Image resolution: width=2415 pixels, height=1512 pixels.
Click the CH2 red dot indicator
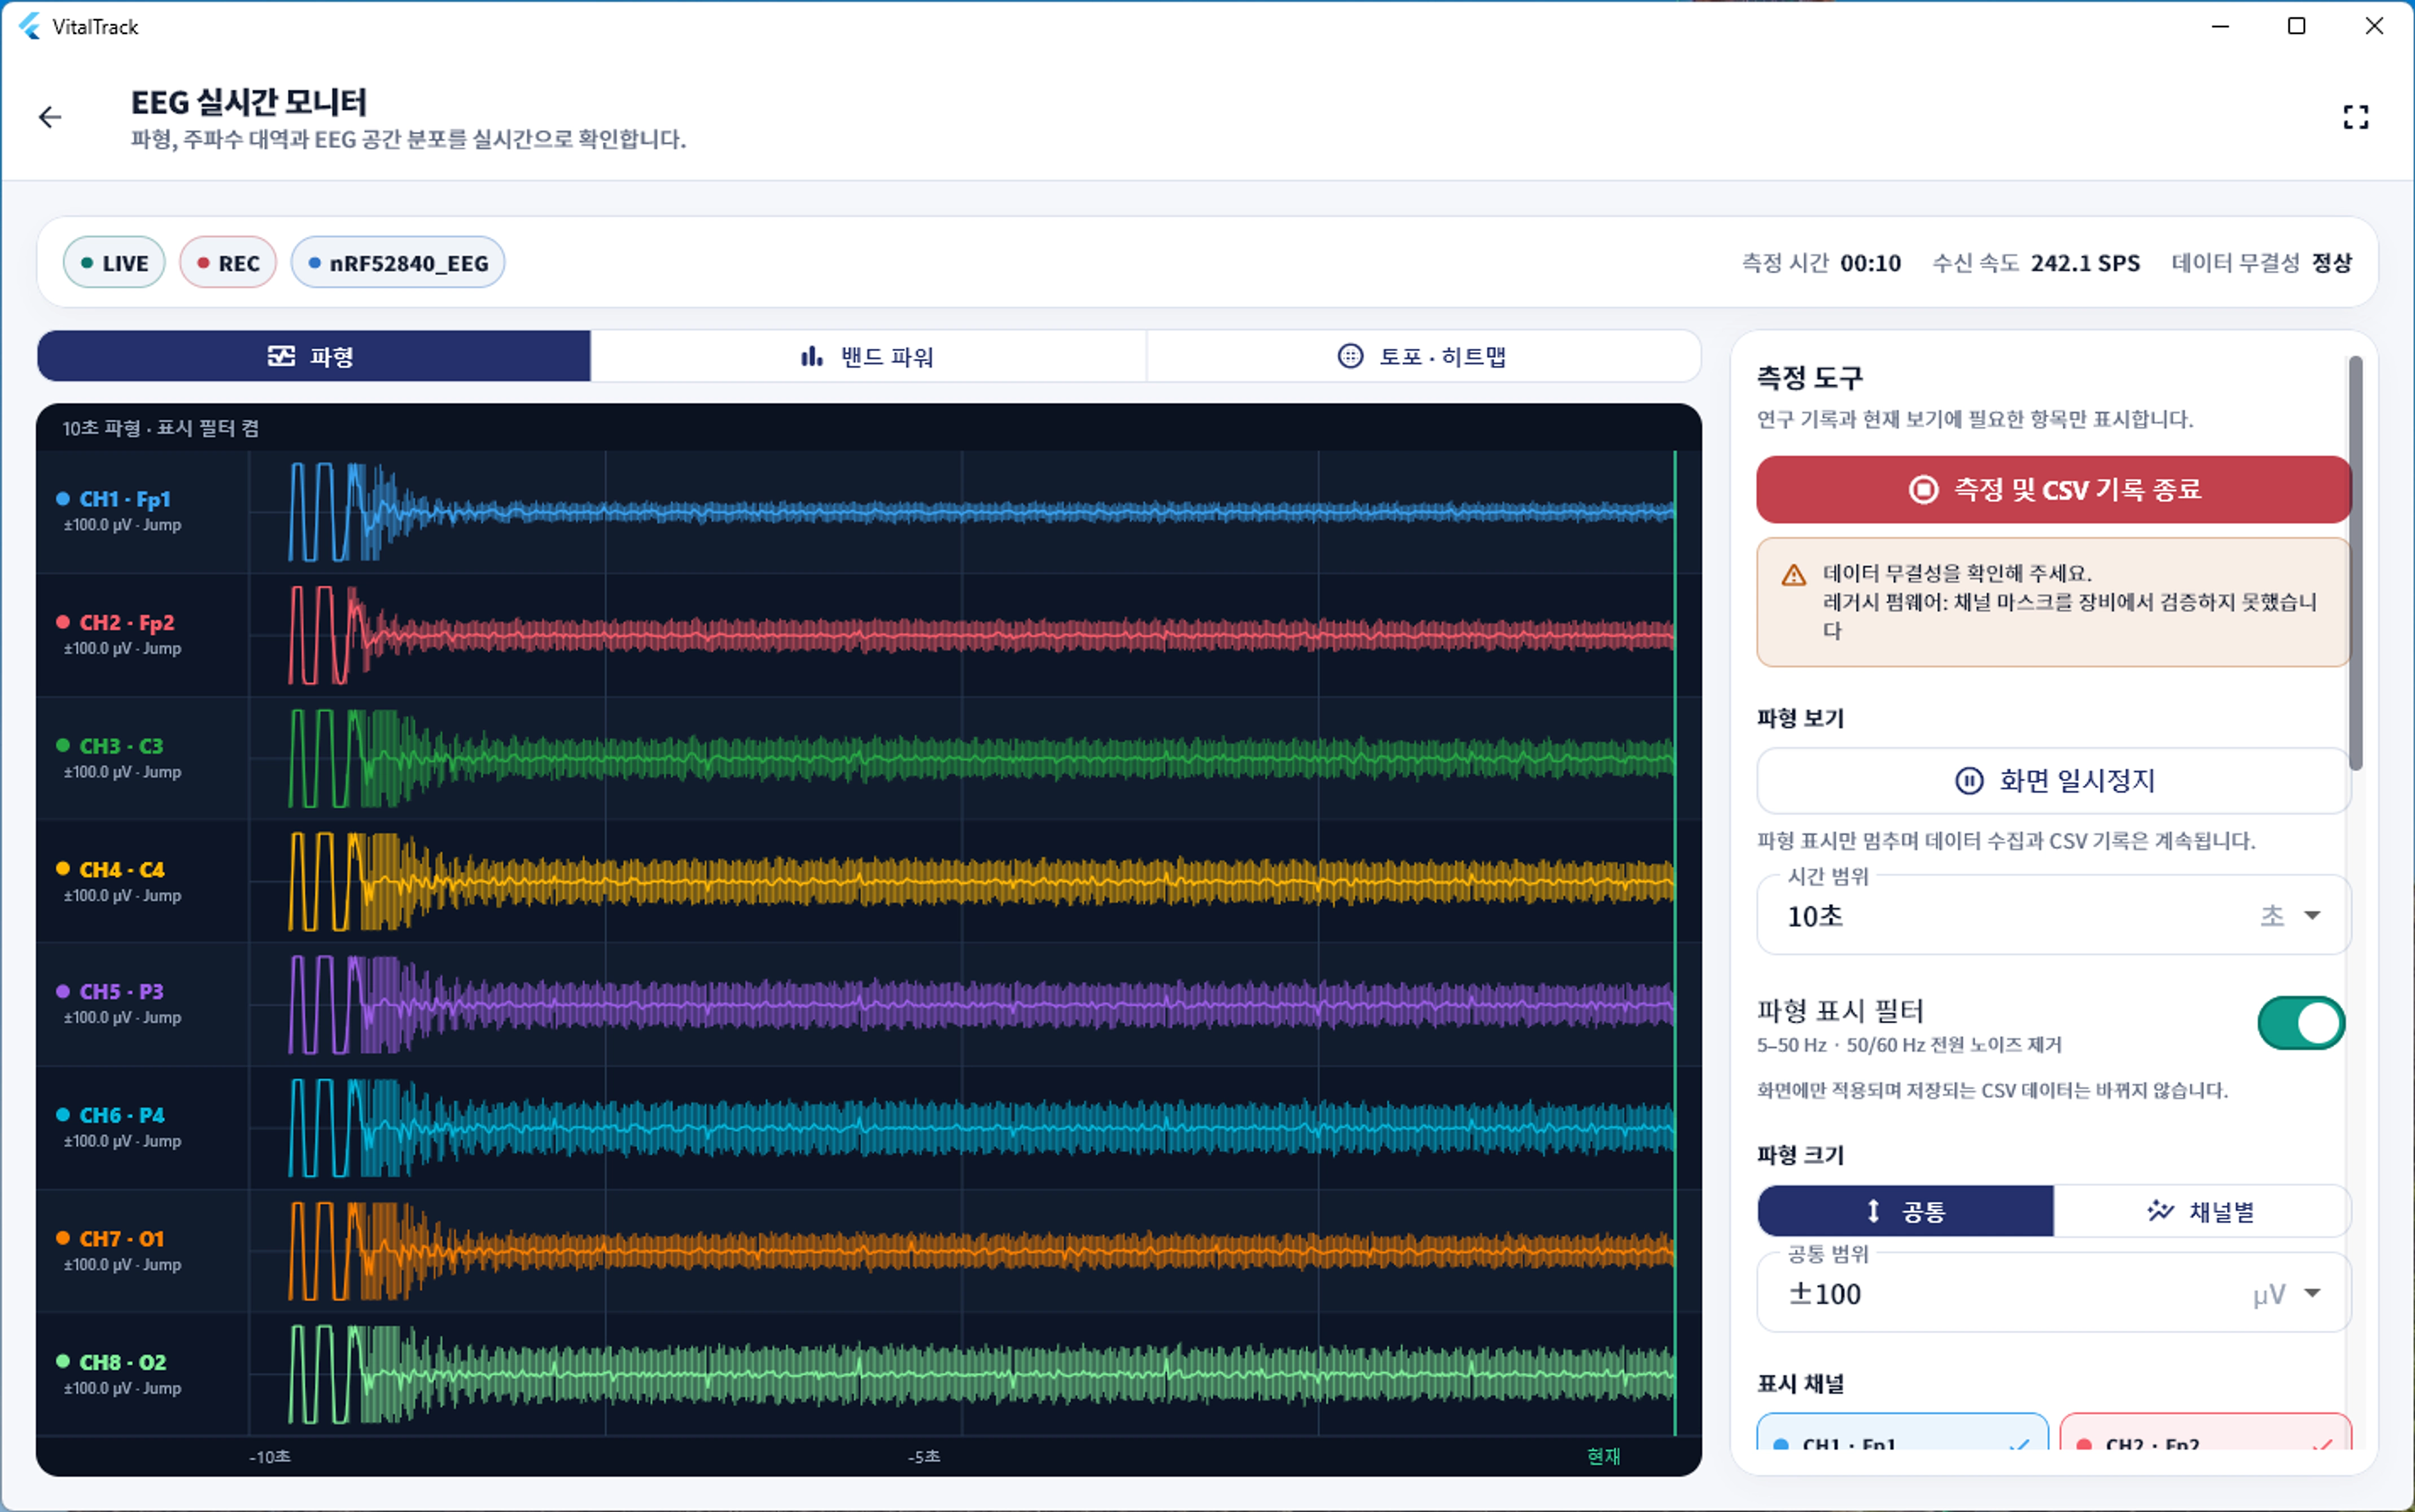click(x=63, y=622)
